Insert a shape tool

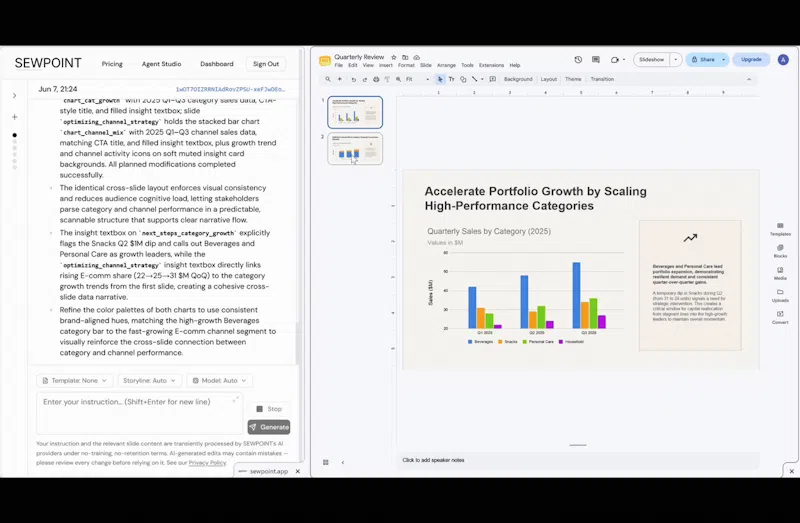point(463,79)
